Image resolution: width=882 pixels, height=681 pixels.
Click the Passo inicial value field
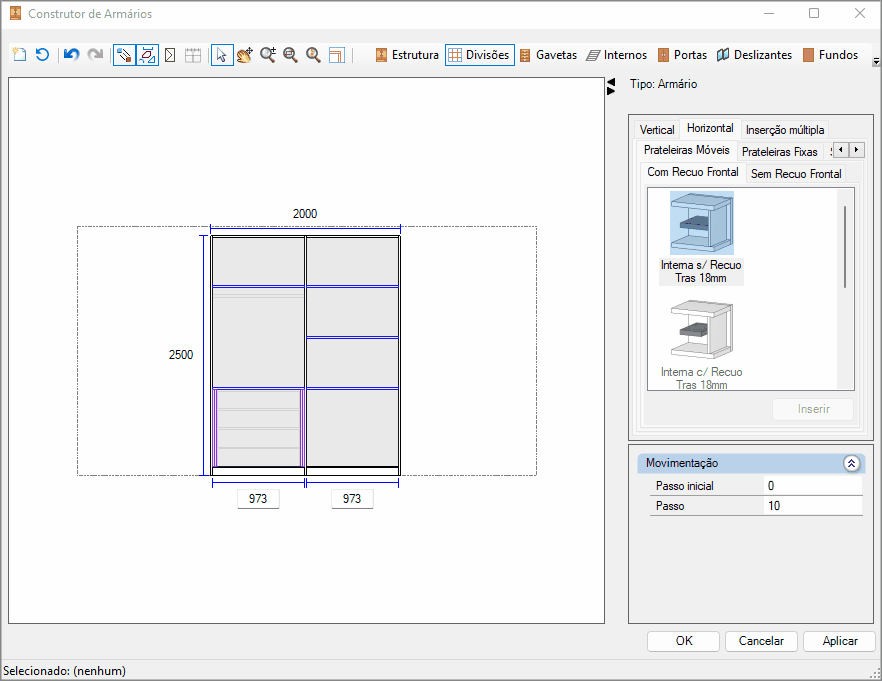pyautogui.click(x=813, y=486)
